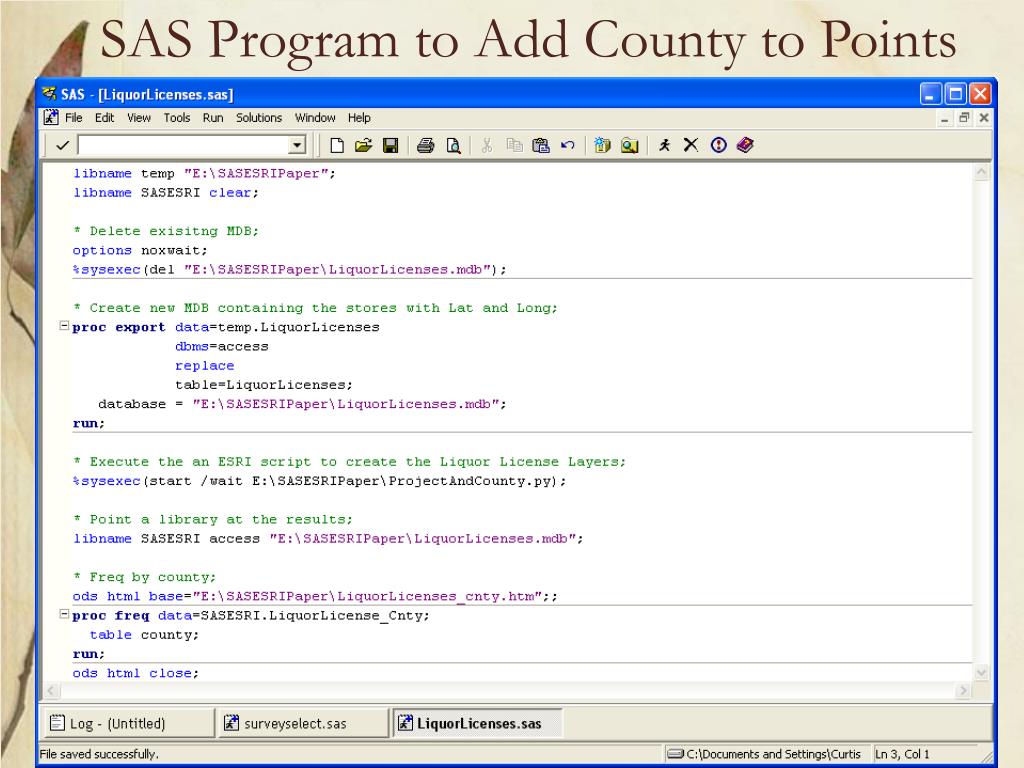The image size is (1024, 768).
Task: Click the 'replace' keyword line
Action: tap(204, 366)
